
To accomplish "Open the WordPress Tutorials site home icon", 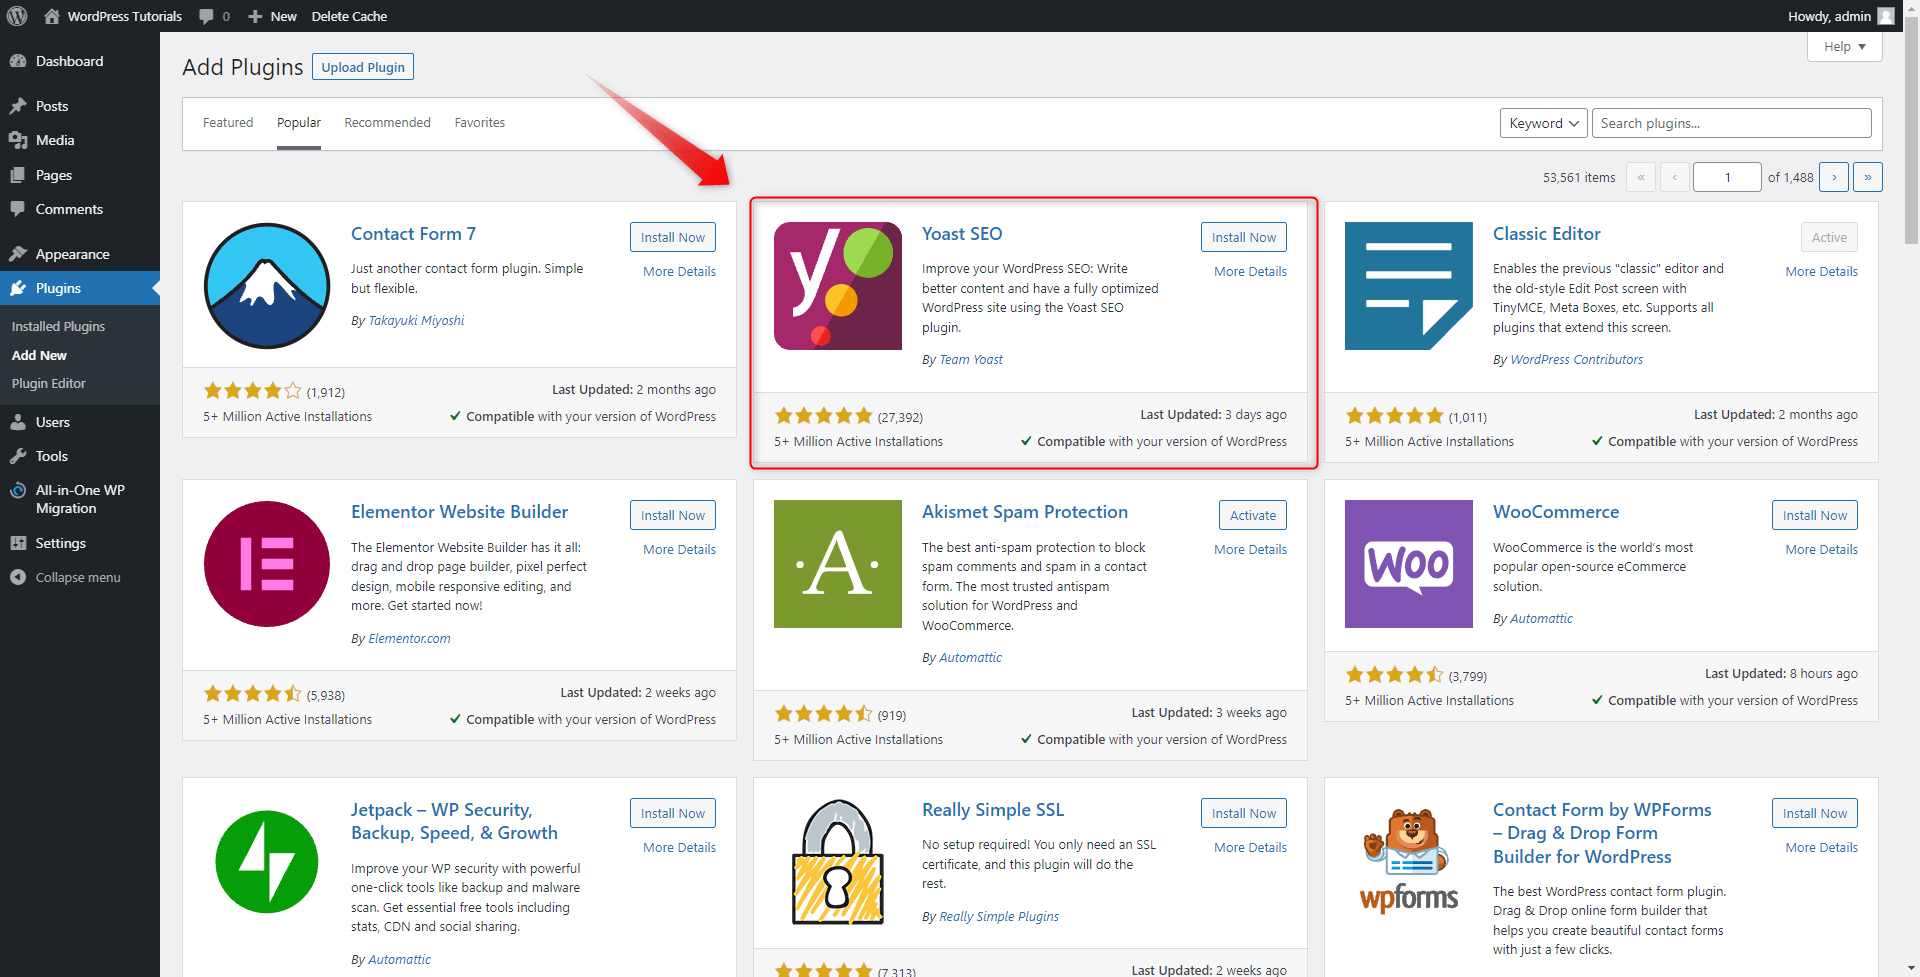I will click(52, 16).
